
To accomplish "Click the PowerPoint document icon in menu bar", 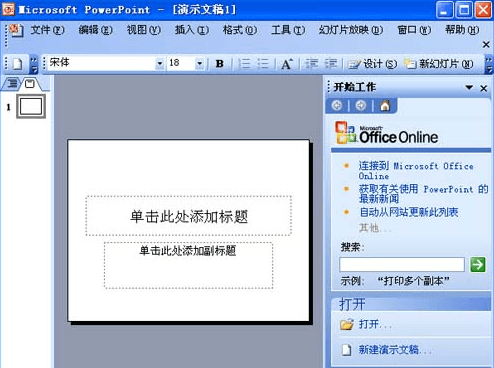I will click(x=16, y=30).
